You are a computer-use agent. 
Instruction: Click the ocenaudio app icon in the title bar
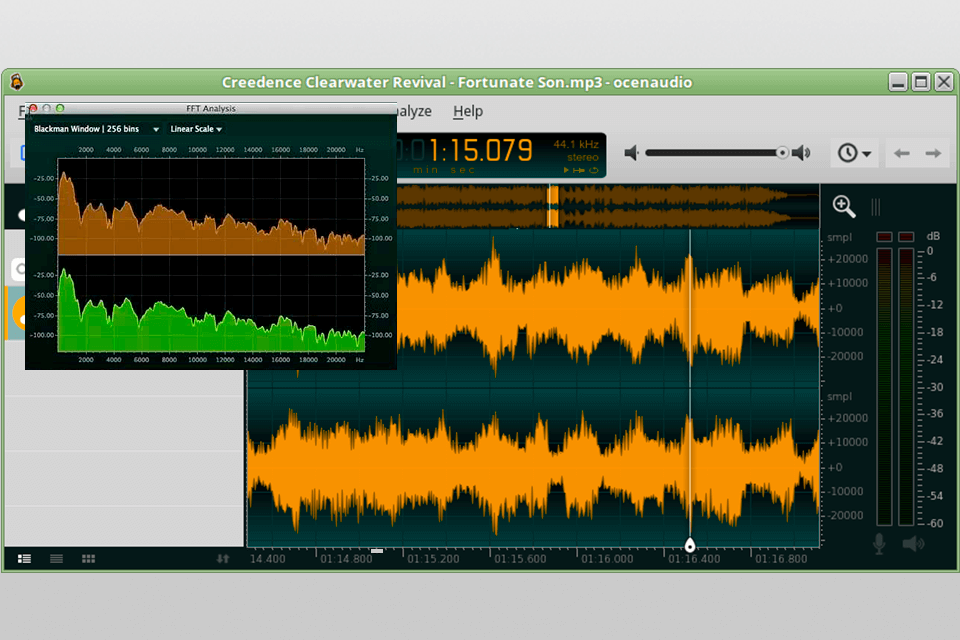[17, 81]
